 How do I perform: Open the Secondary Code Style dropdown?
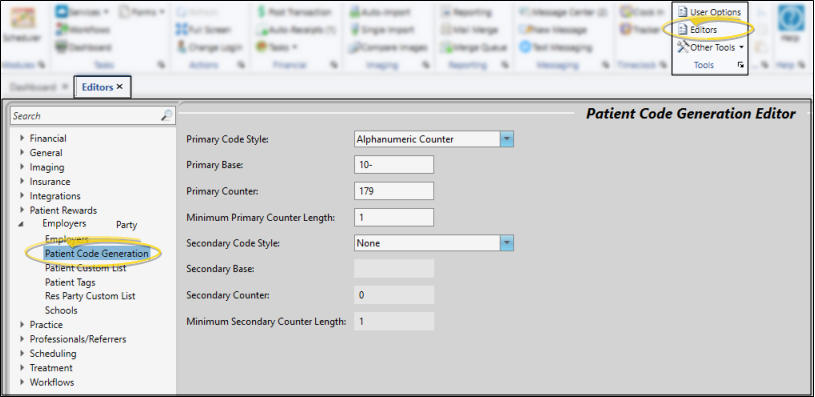(507, 243)
